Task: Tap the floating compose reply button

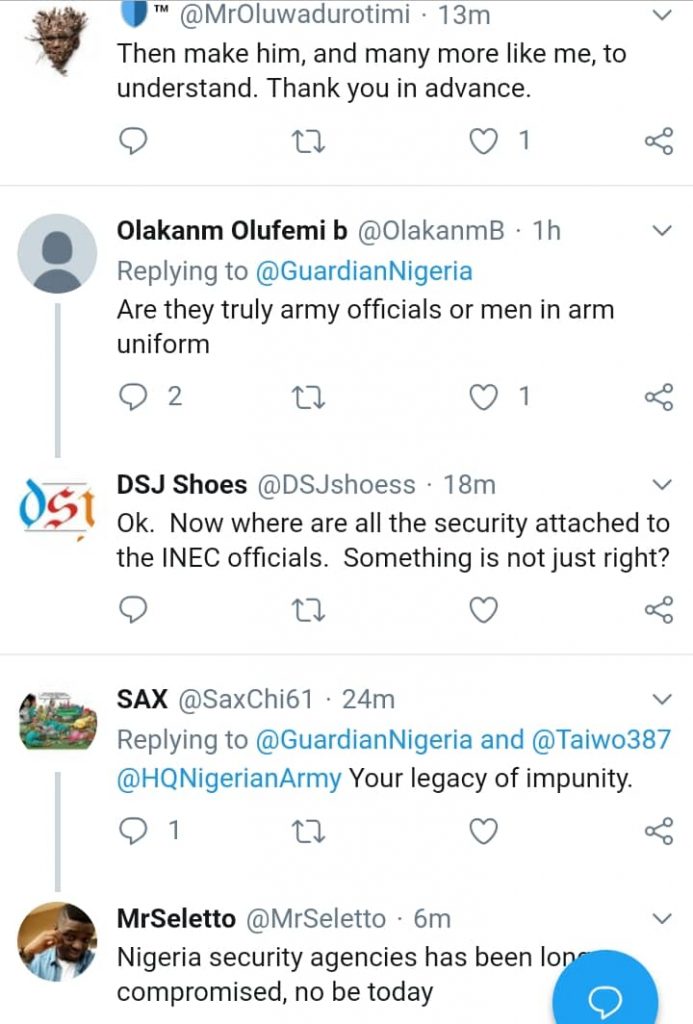Action: (x=605, y=998)
